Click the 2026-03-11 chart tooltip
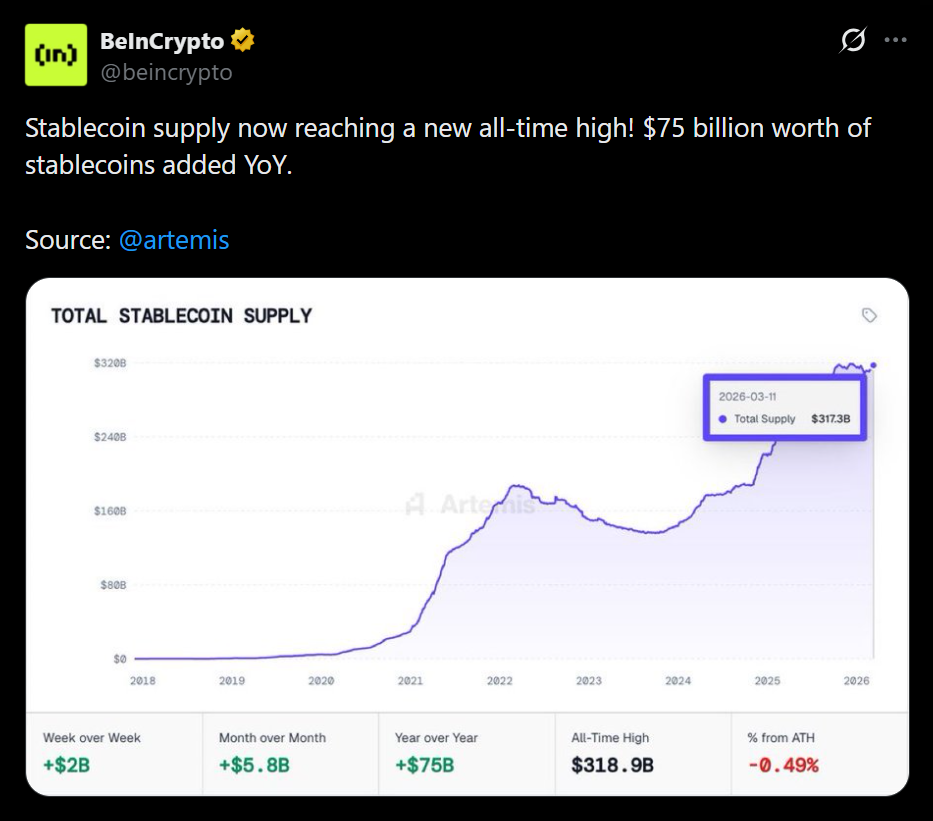 pyautogui.click(x=784, y=407)
